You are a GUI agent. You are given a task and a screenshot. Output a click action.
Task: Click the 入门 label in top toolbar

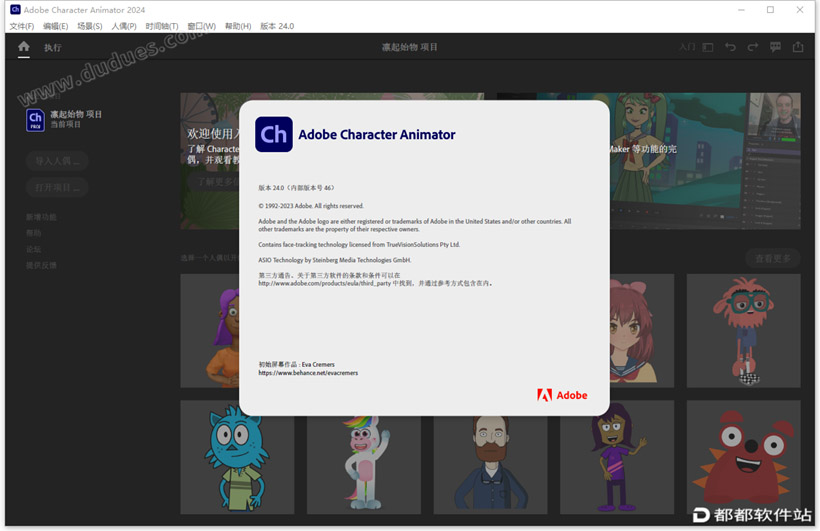point(687,47)
